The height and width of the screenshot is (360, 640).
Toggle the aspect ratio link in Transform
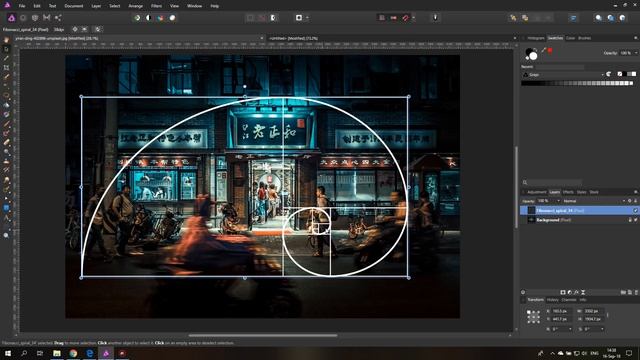point(607,315)
